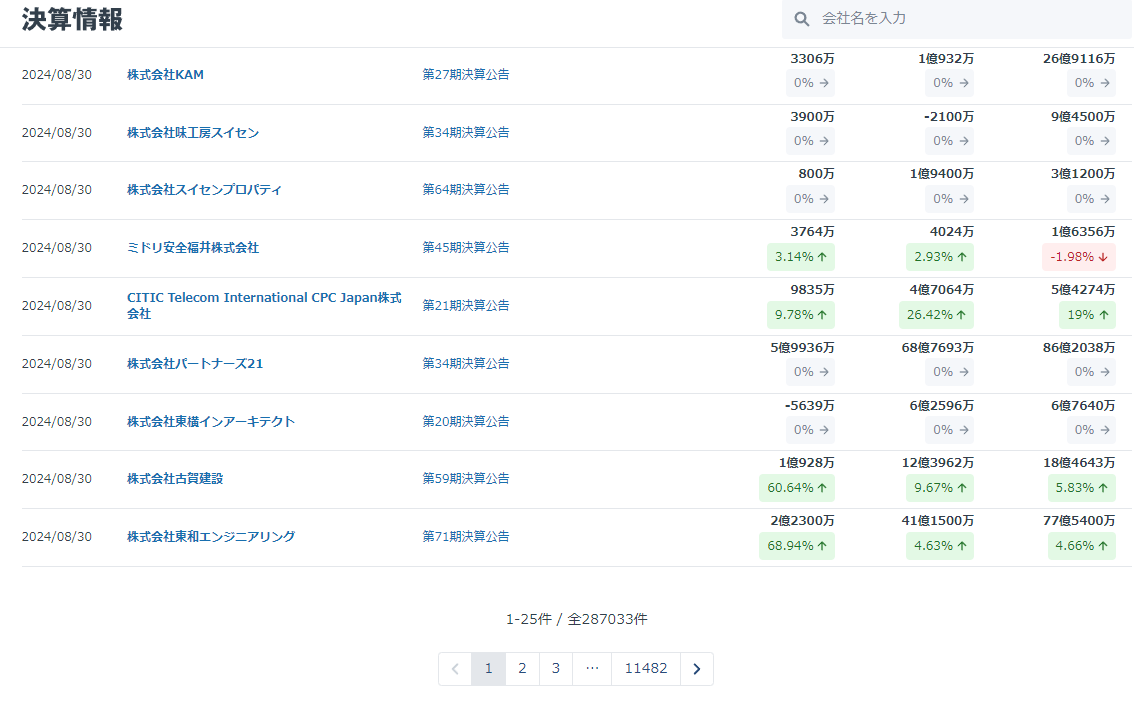This screenshot has width=1134, height=702.
Task: Click the search magnifier icon
Action: click(x=801, y=19)
